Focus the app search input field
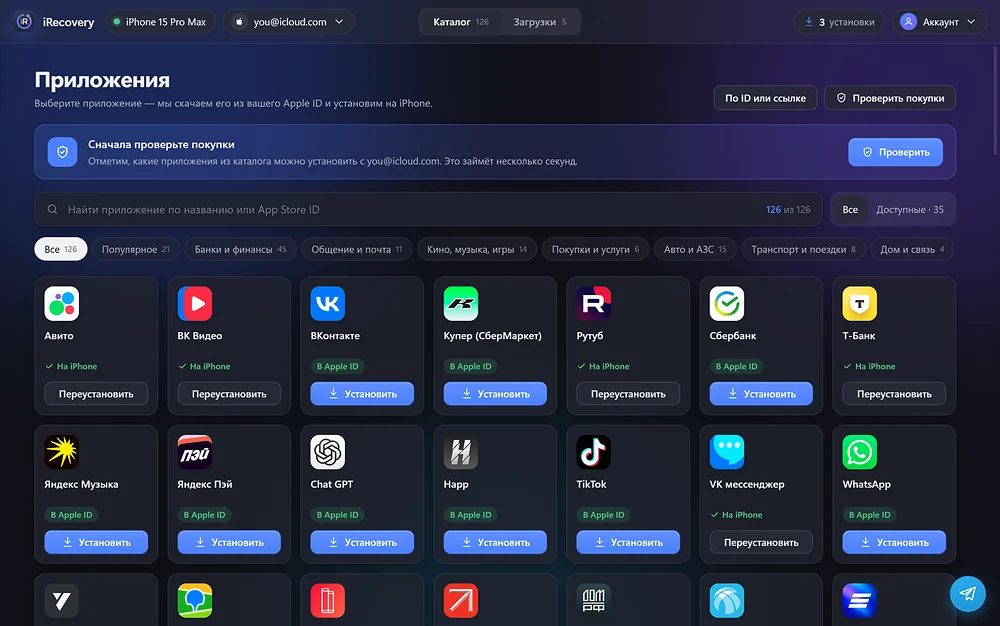The width and height of the screenshot is (1000, 626). 428,209
